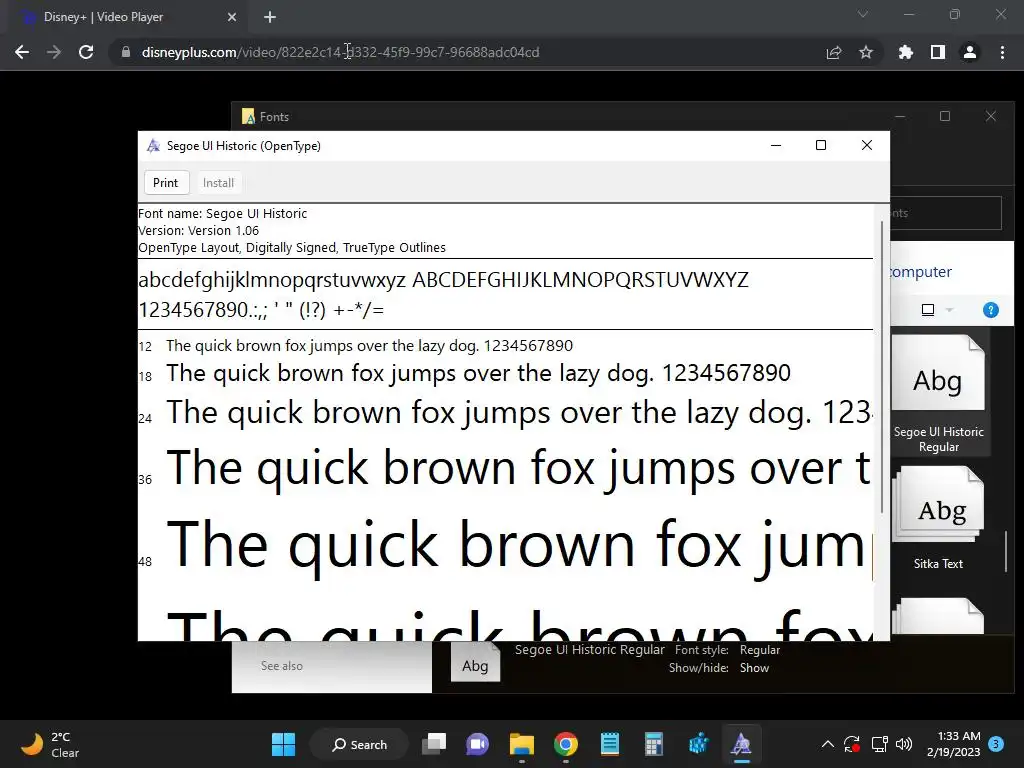Reload the Disney+ page
This screenshot has height=768, width=1024.
click(86, 52)
